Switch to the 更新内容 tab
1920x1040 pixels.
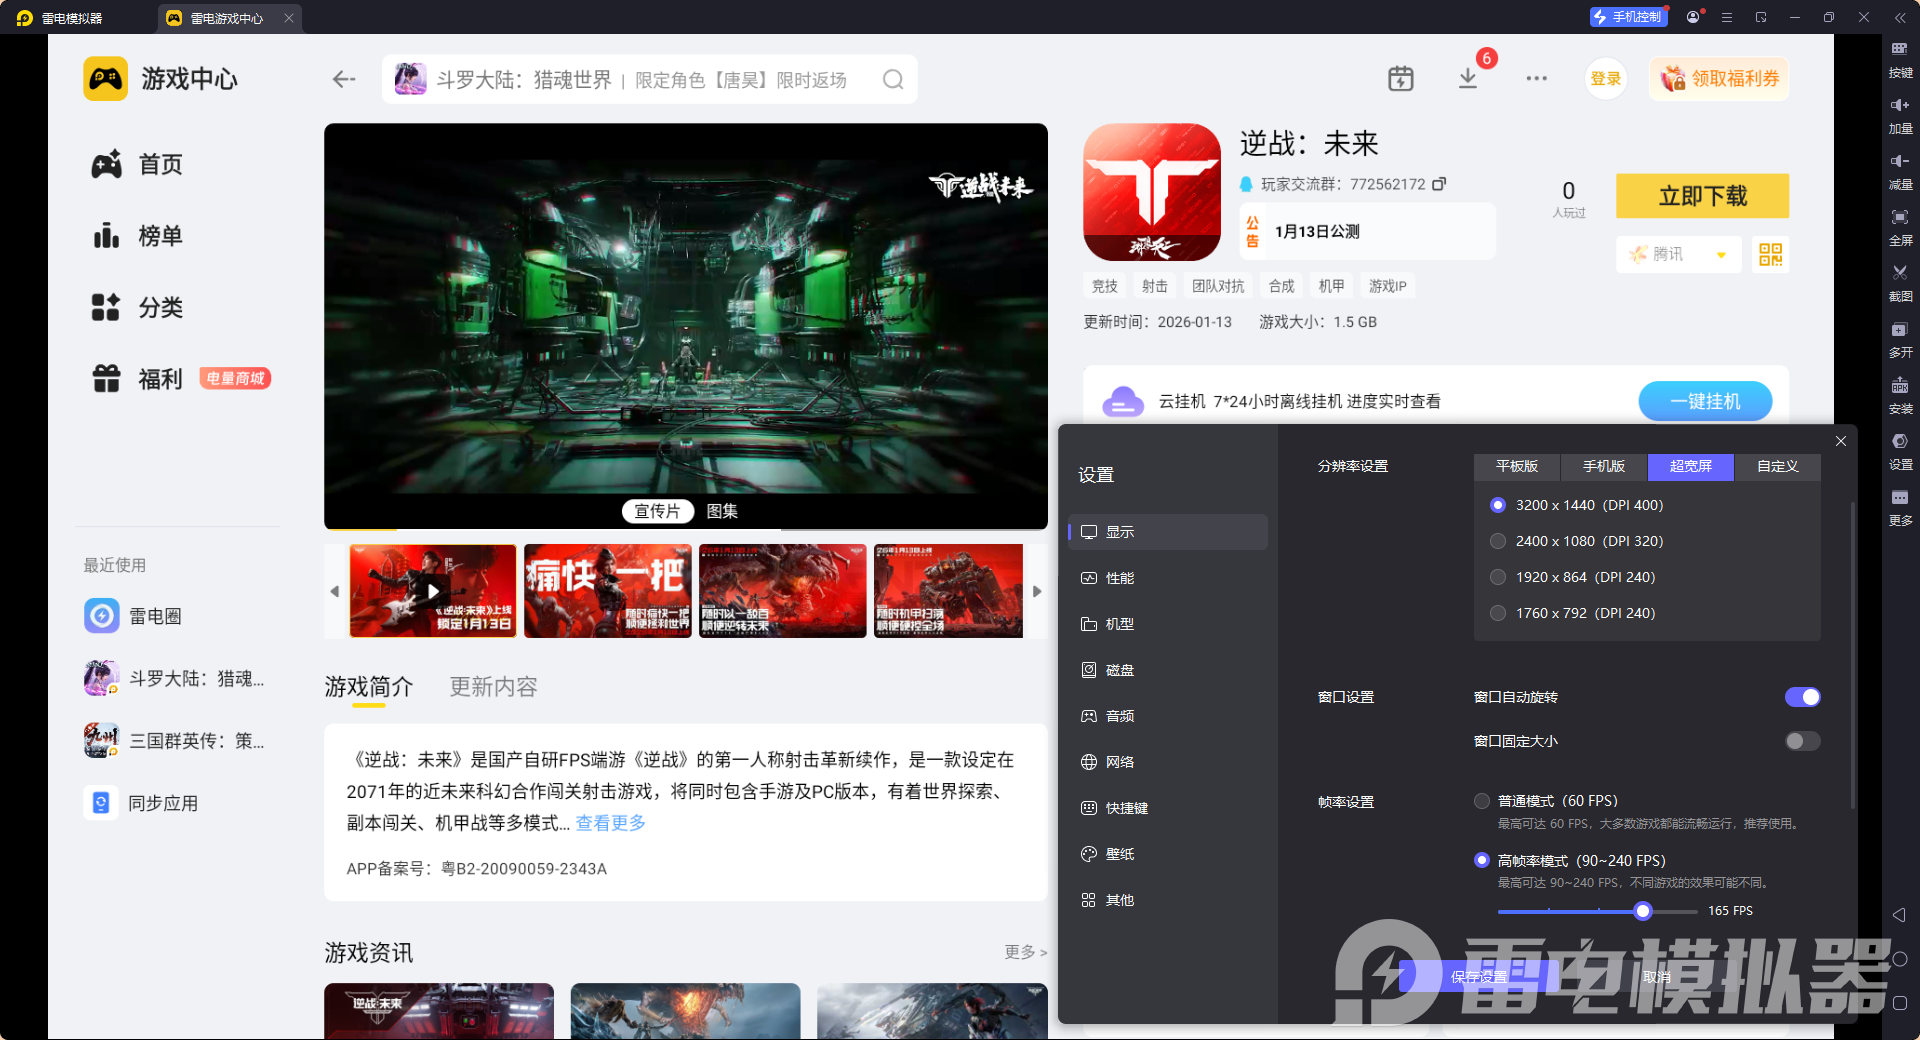[x=493, y=687]
